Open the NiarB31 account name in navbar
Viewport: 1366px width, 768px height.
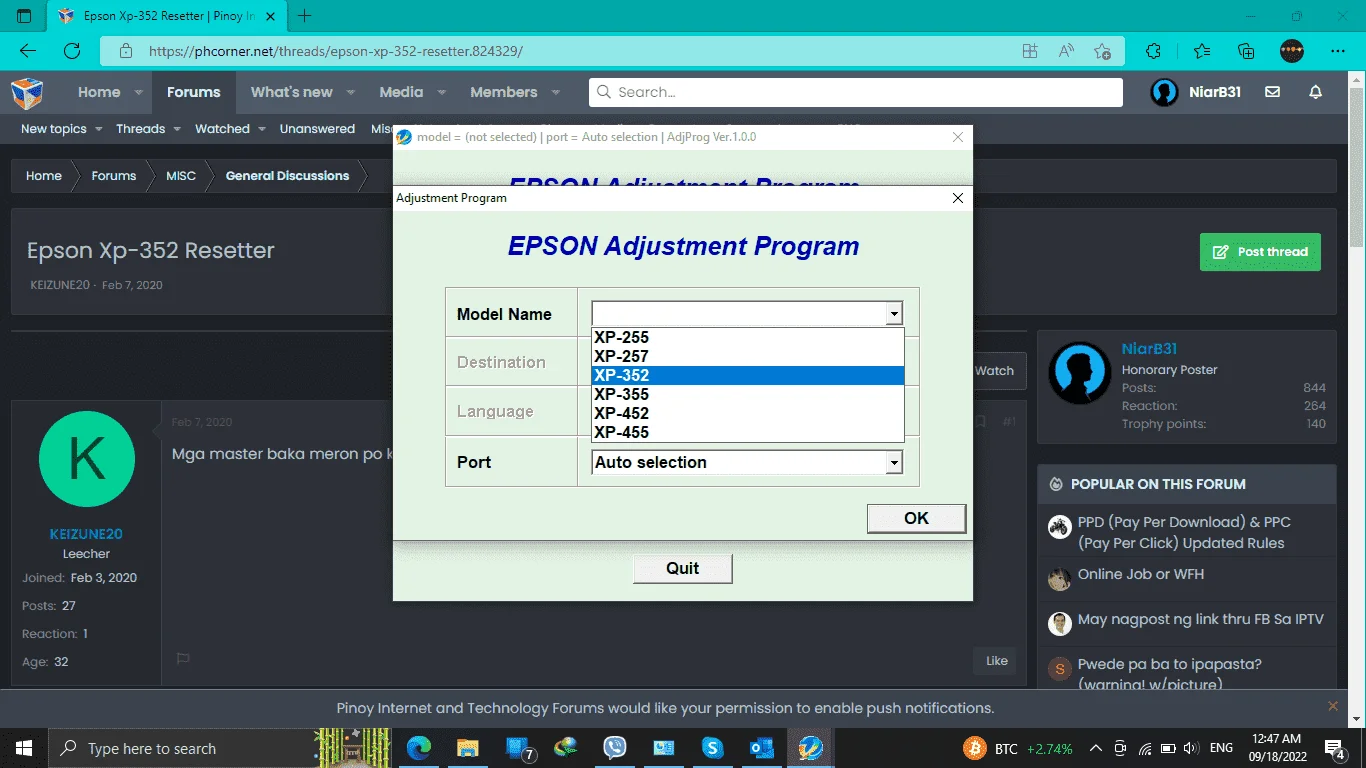coord(1215,92)
